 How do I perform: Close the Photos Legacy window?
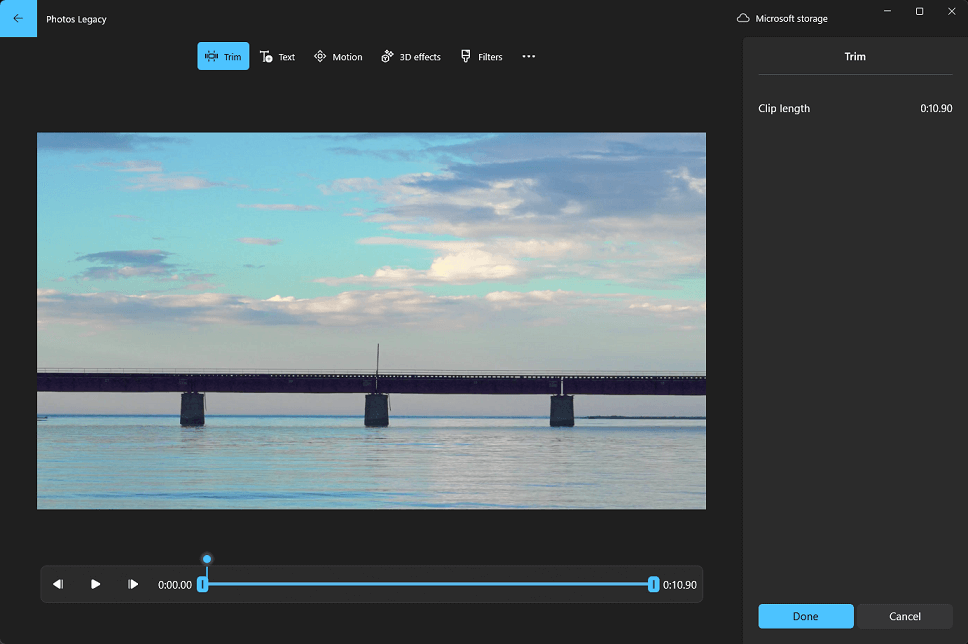coord(951,11)
